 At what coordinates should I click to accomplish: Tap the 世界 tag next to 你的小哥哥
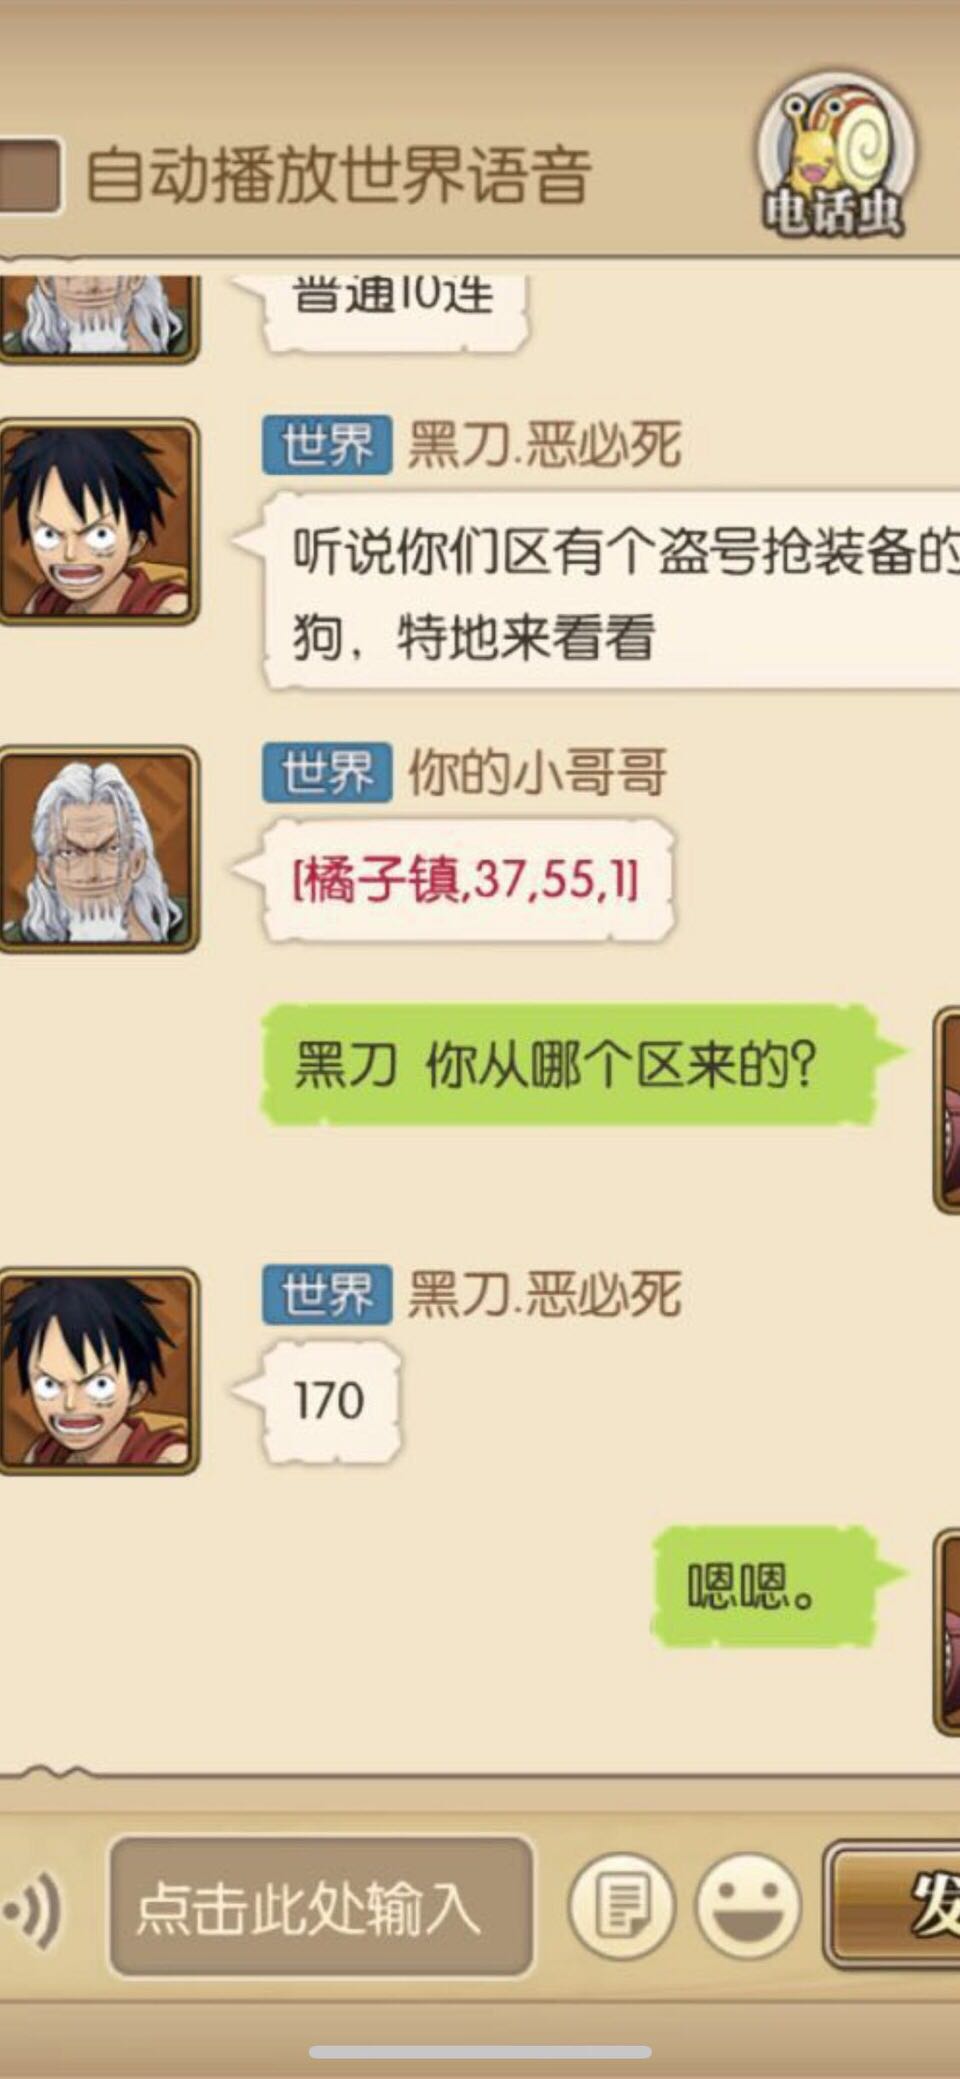(326, 773)
